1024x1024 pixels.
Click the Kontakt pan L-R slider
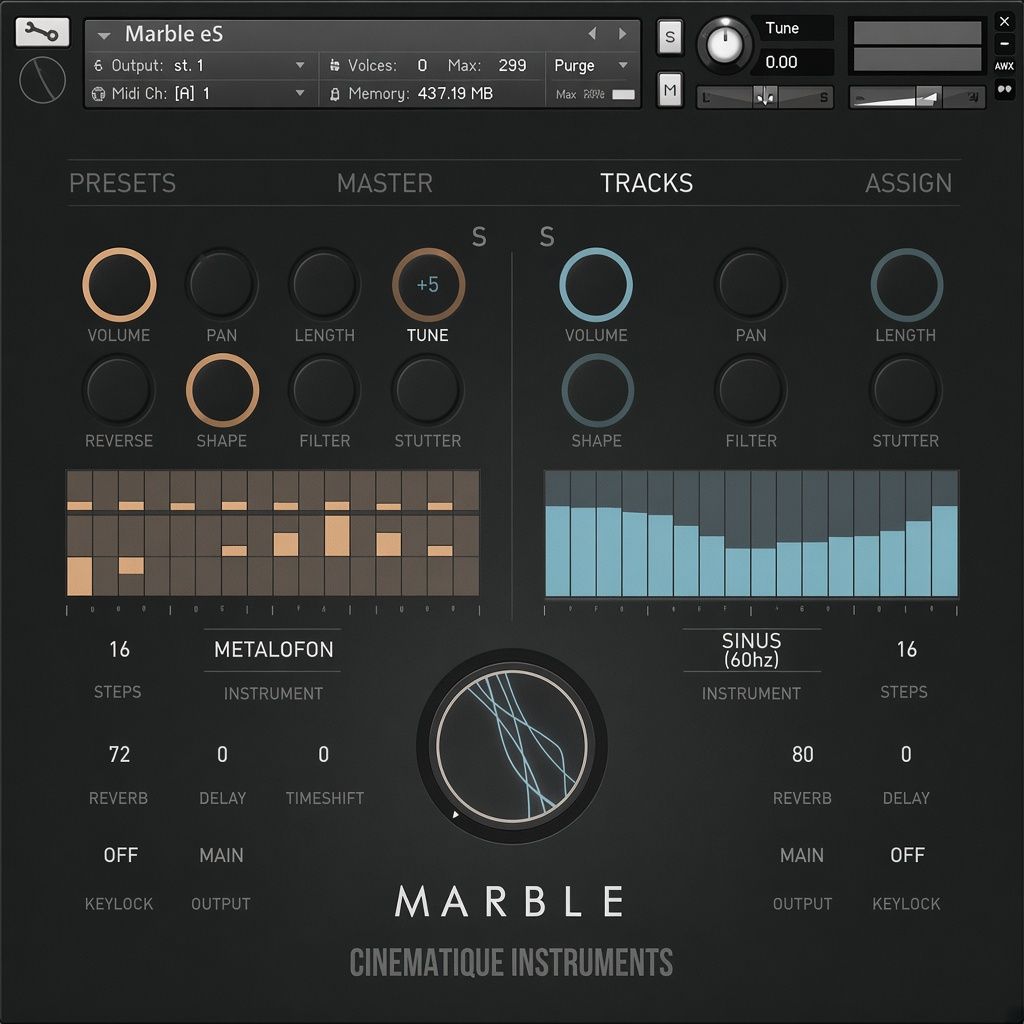(x=765, y=97)
